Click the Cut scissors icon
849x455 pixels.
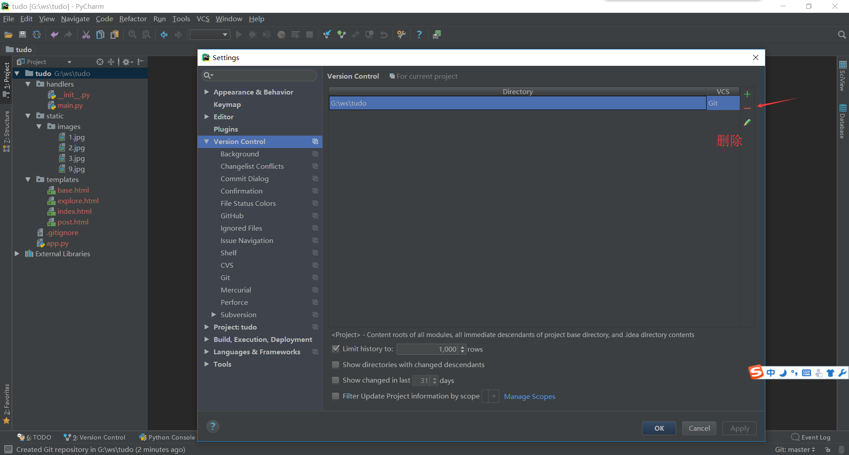86,35
